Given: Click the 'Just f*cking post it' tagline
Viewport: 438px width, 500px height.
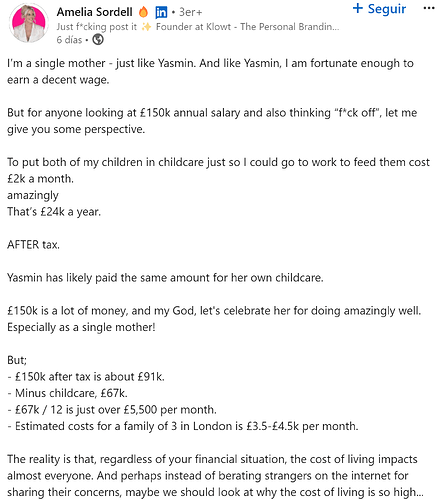Looking at the screenshot, I should 97,27.
